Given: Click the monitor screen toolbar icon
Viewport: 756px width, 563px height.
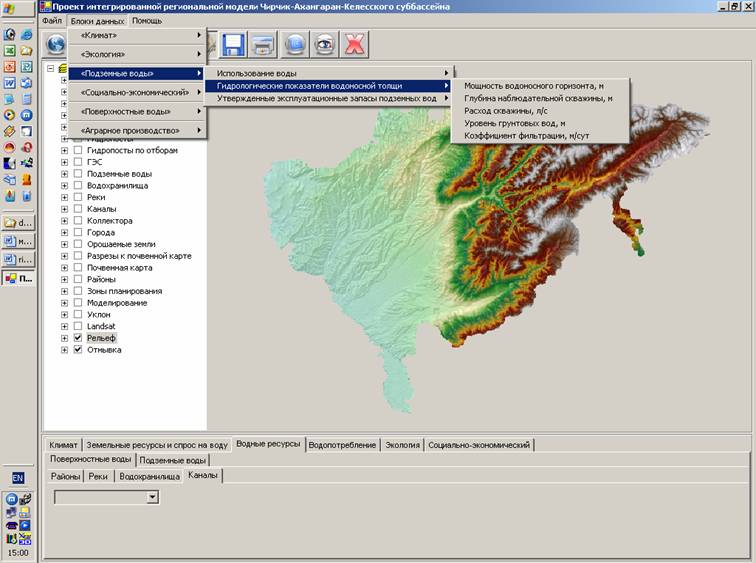Looking at the screenshot, I should point(295,45).
